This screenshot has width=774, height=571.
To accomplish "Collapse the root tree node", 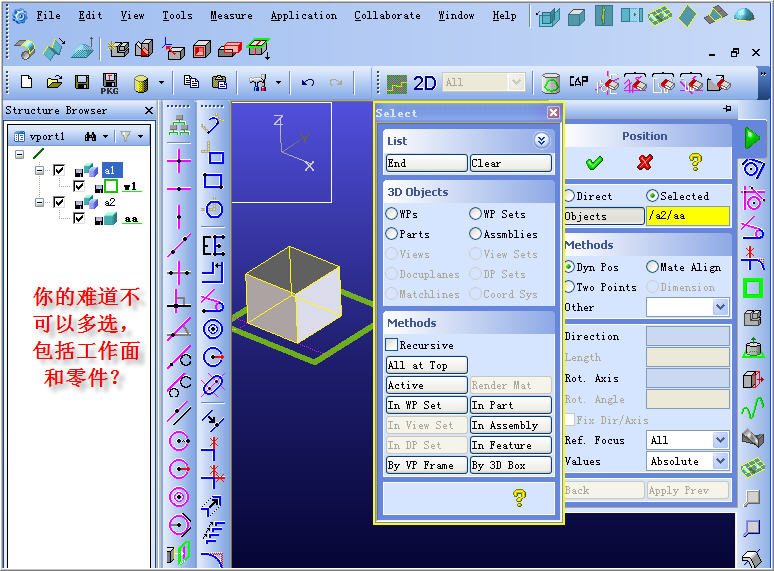I will pyautogui.click(x=19, y=154).
